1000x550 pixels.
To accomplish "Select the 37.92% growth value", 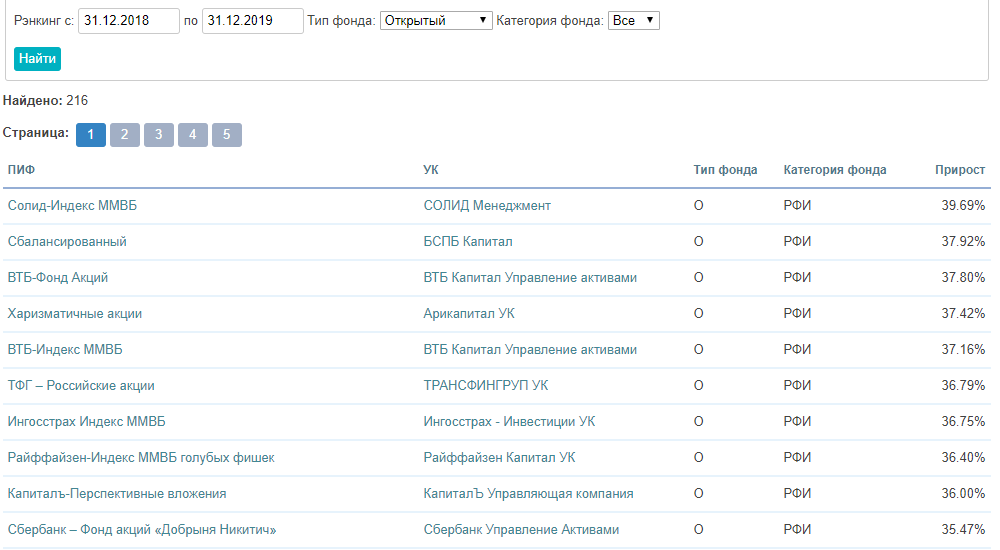I will pos(963,241).
